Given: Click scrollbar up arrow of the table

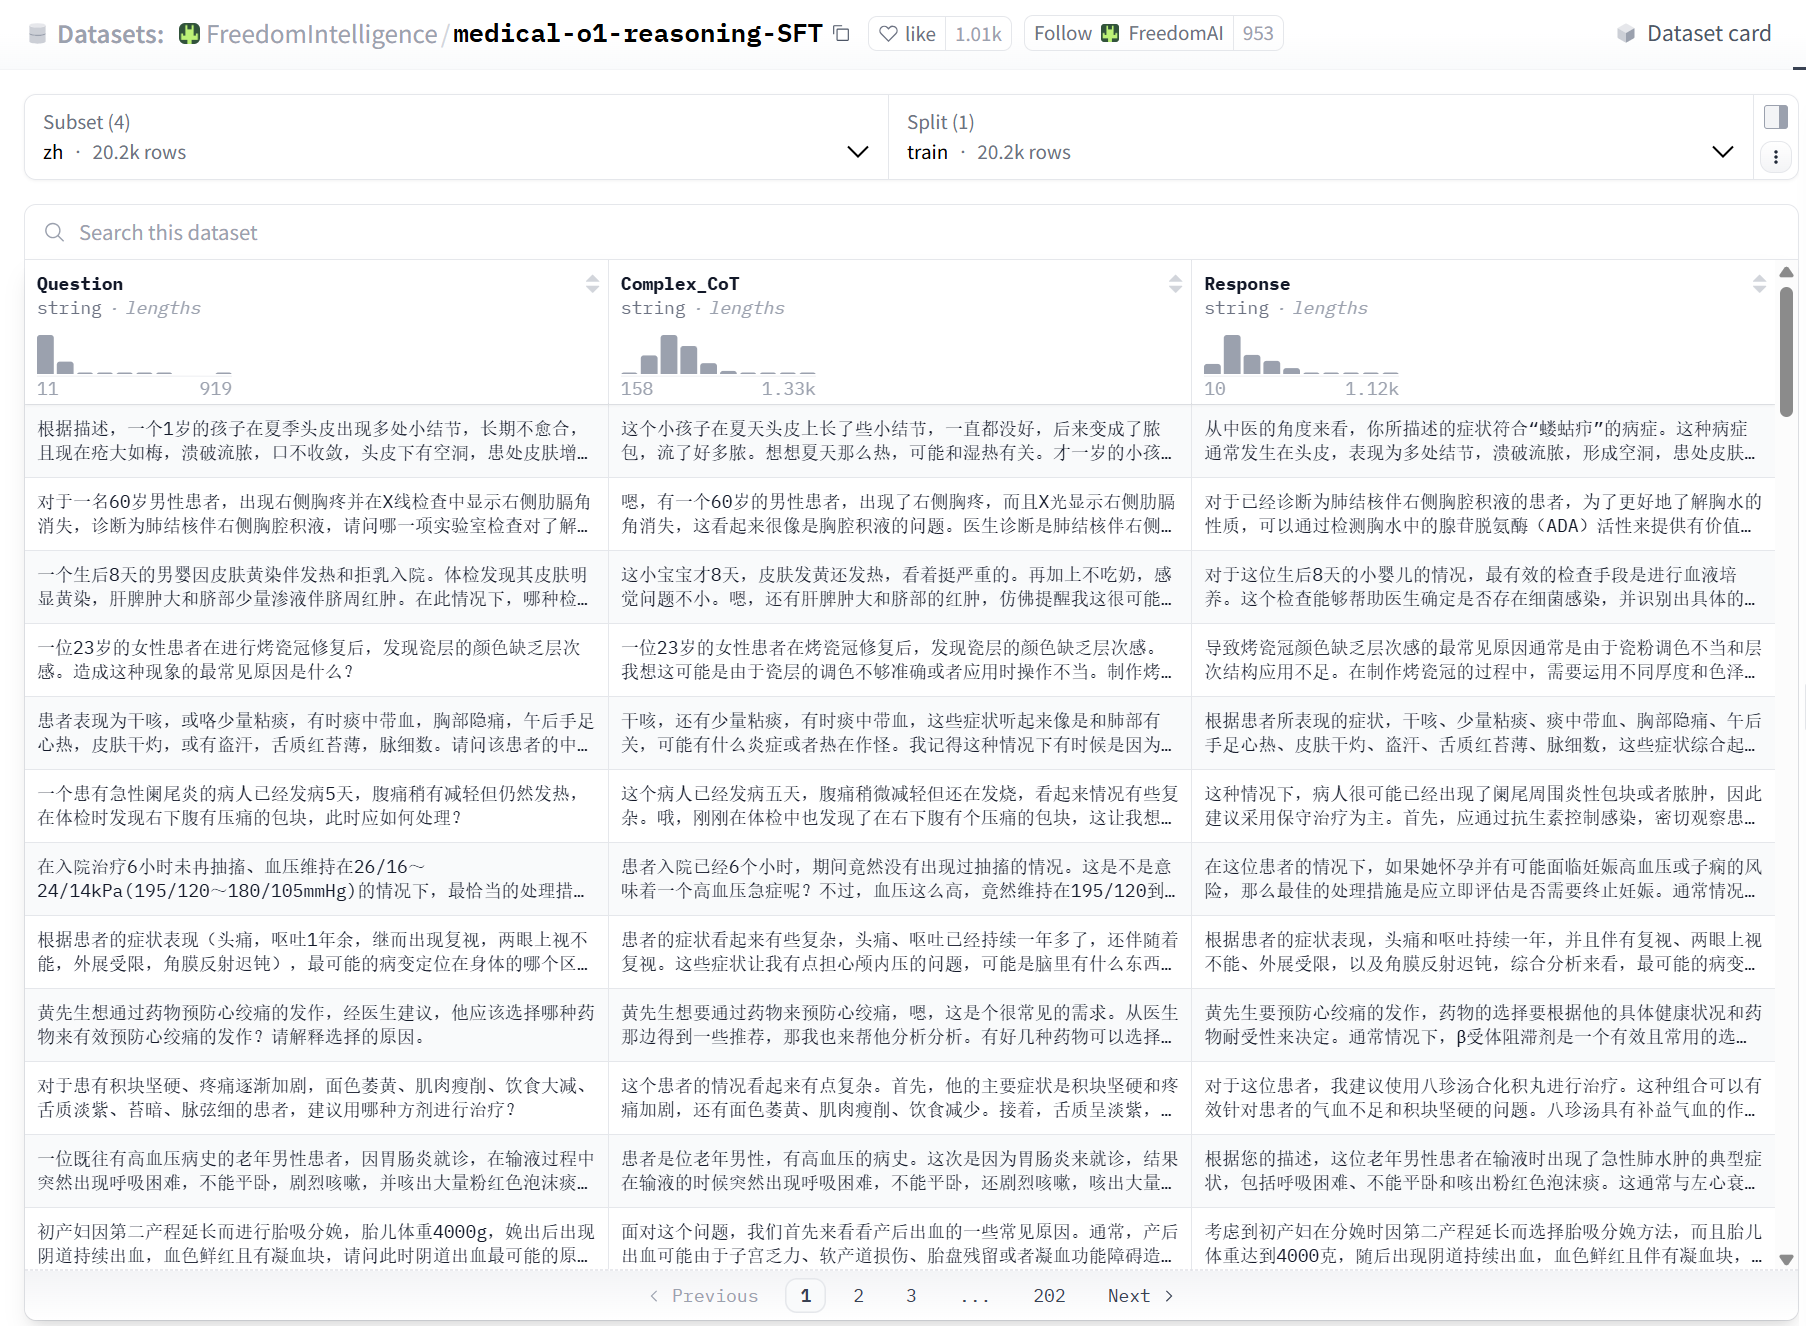Looking at the screenshot, I should coord(1786,272).
